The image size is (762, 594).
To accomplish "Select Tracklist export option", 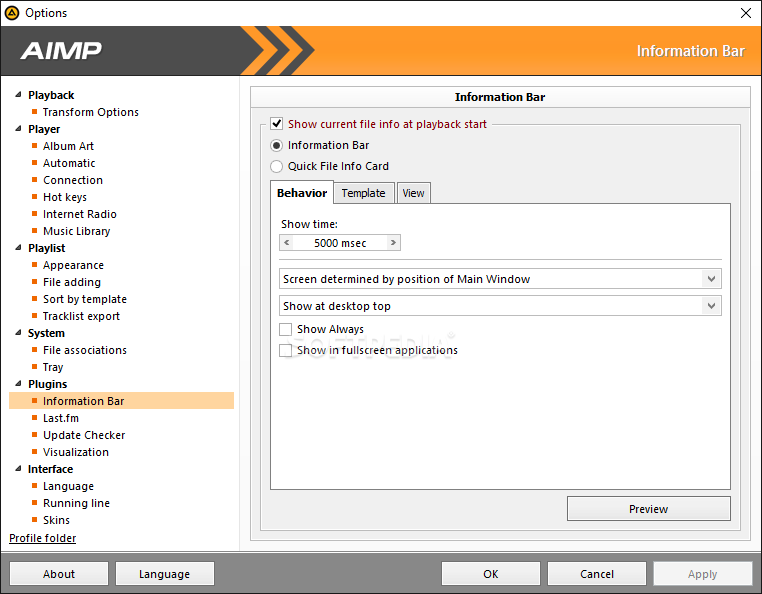I will pyautogui.click(x=81, y=316).
